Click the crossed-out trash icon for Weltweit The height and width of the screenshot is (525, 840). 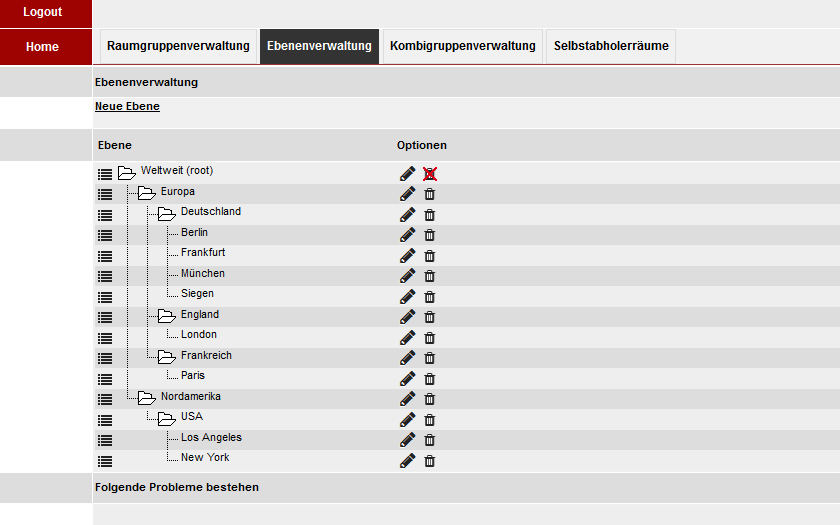click(430, 174)
